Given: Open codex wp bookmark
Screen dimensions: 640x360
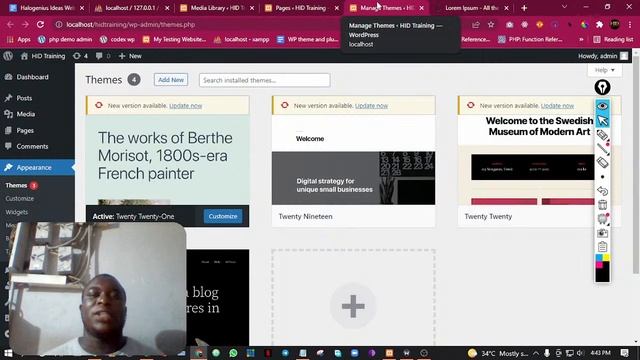Looking at the screenshot, I should pyautogui.click(x=118, y=40).
